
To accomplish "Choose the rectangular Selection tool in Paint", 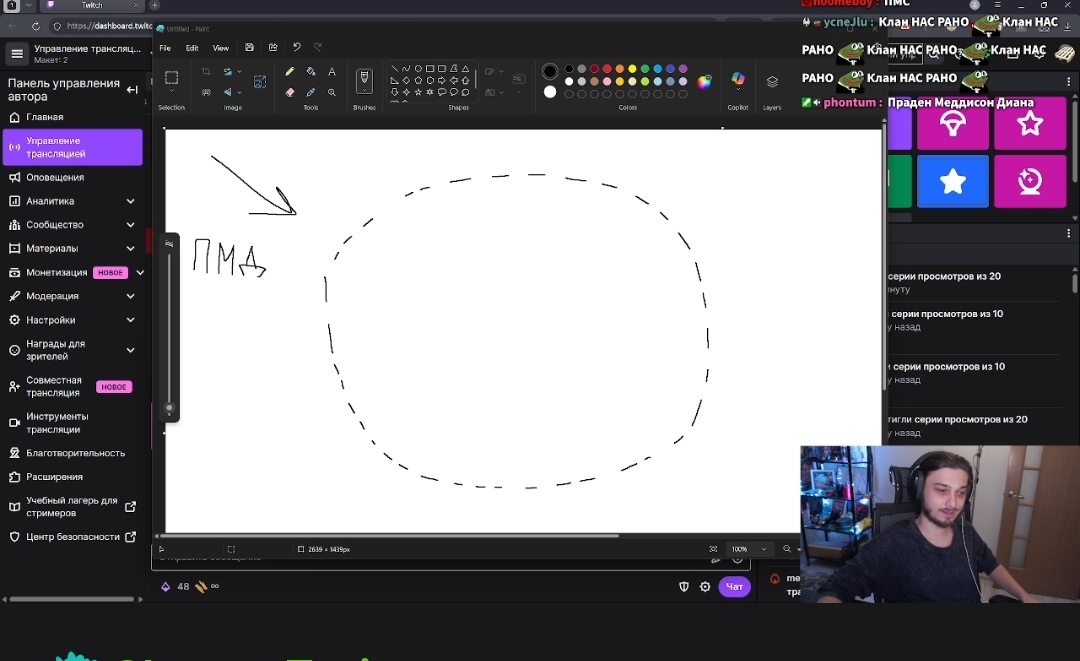I will point(172,78).
